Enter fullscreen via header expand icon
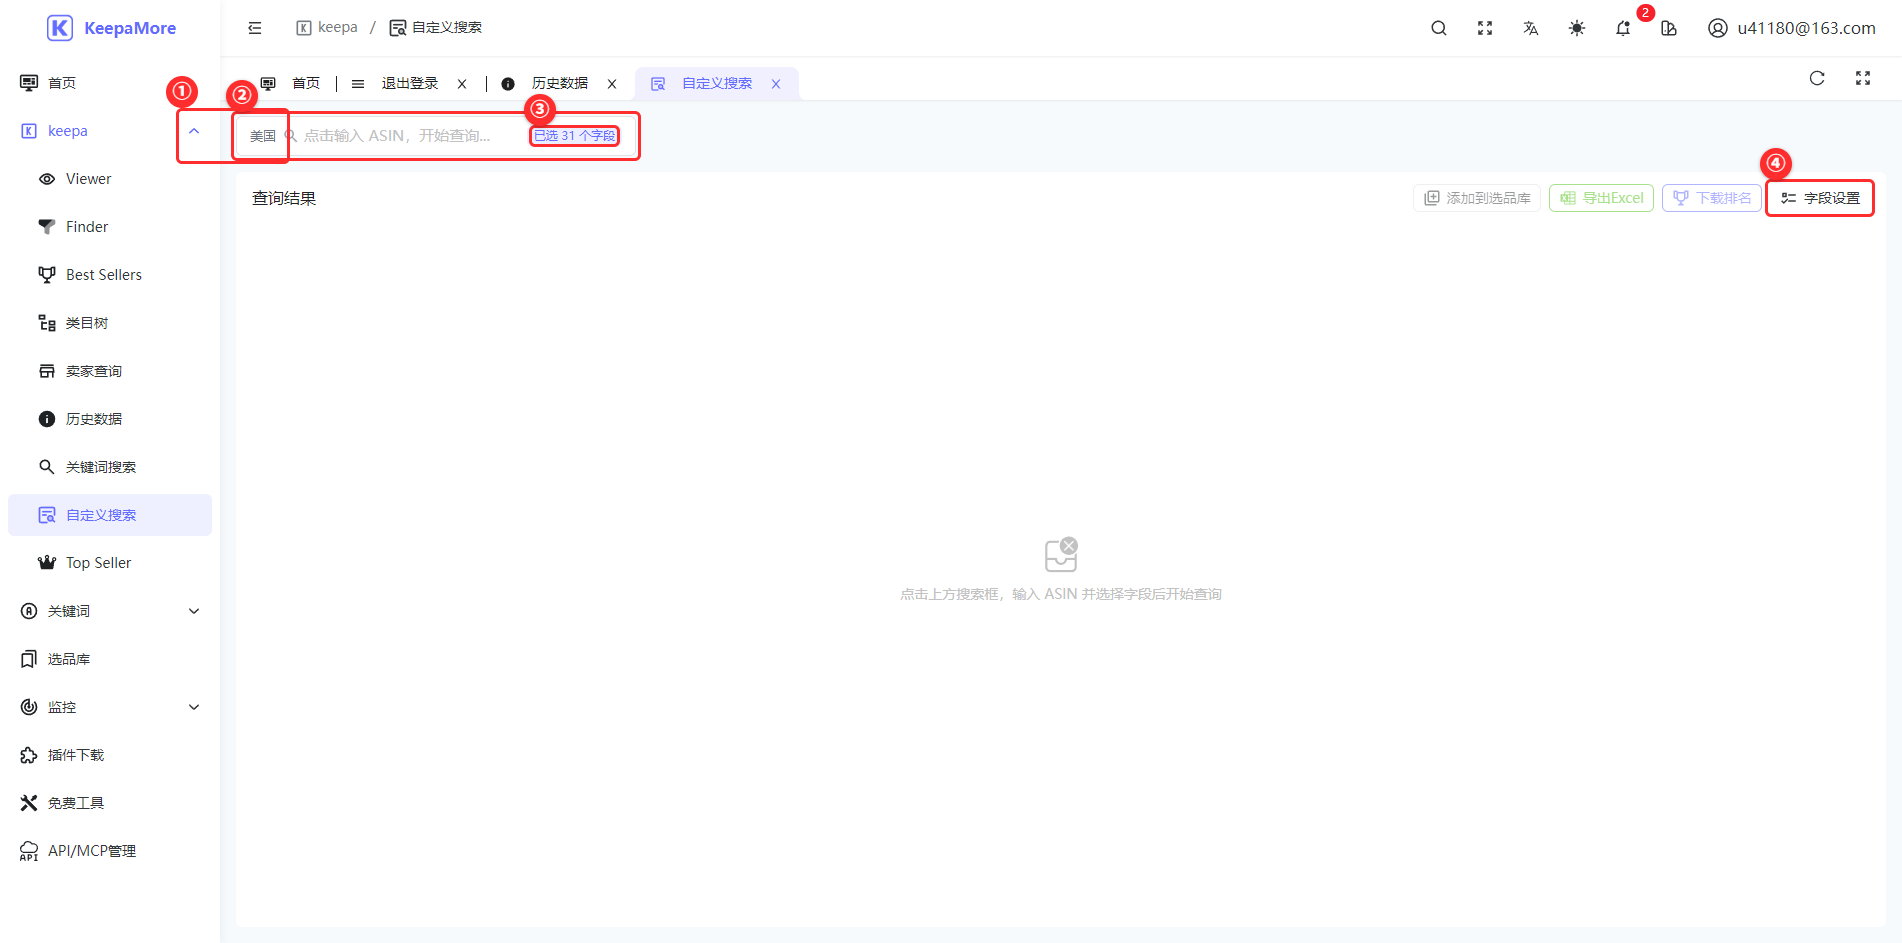Screen dimensions: 1902x943 [x=1485, y=28]
